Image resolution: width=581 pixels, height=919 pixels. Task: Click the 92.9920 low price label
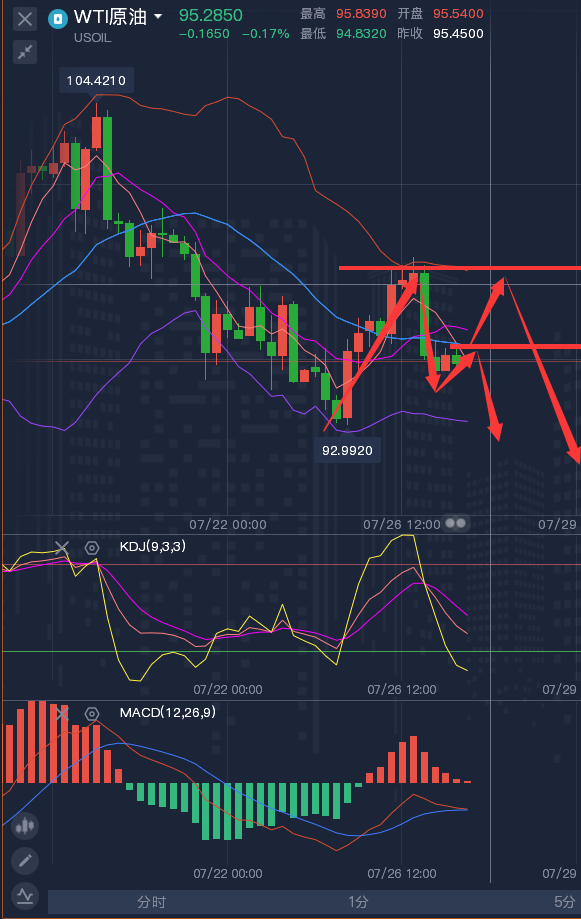coord(347,450)
